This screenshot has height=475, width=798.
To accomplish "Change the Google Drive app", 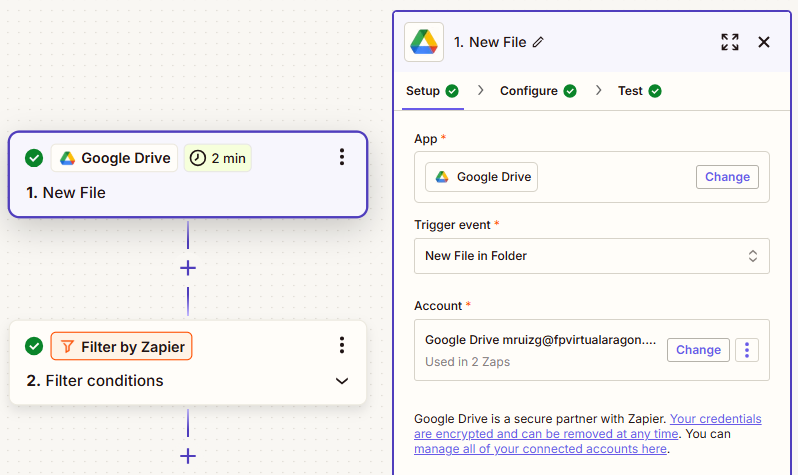I will (x=726, y=177).
